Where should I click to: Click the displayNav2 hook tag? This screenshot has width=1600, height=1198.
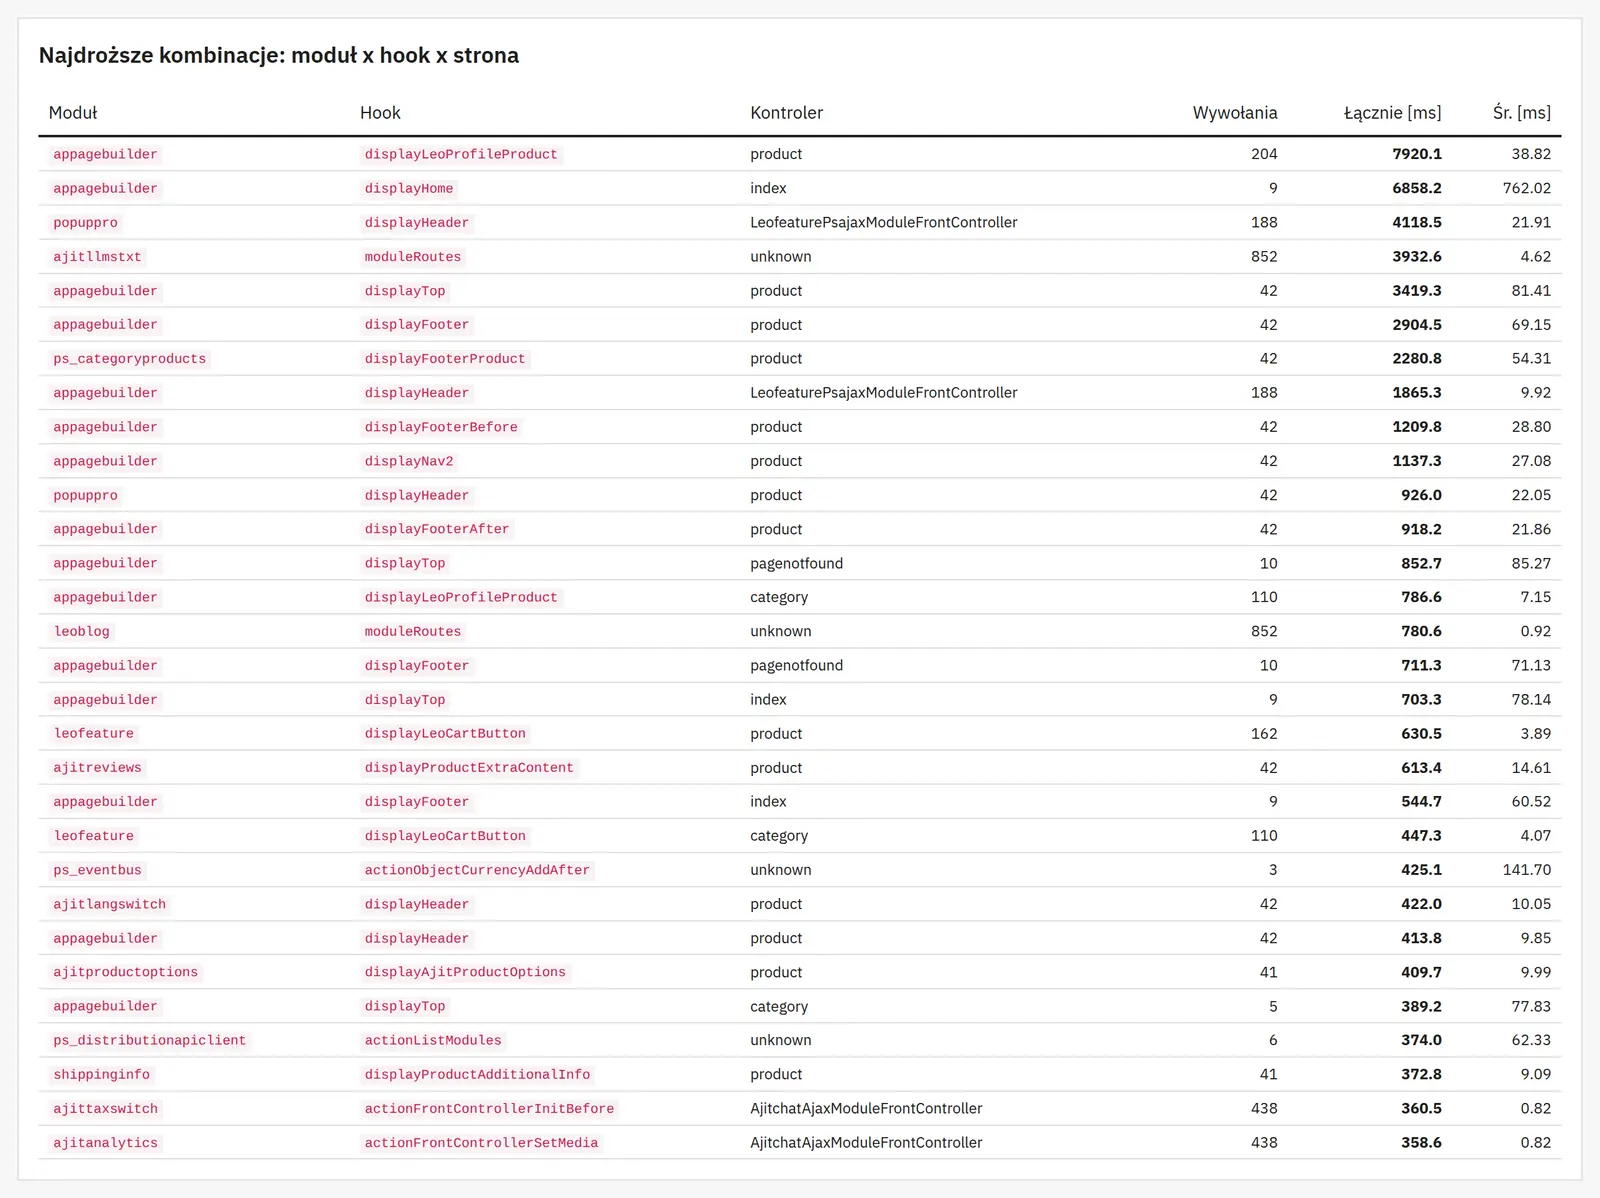pyautogui.click(x=409, y=461)
